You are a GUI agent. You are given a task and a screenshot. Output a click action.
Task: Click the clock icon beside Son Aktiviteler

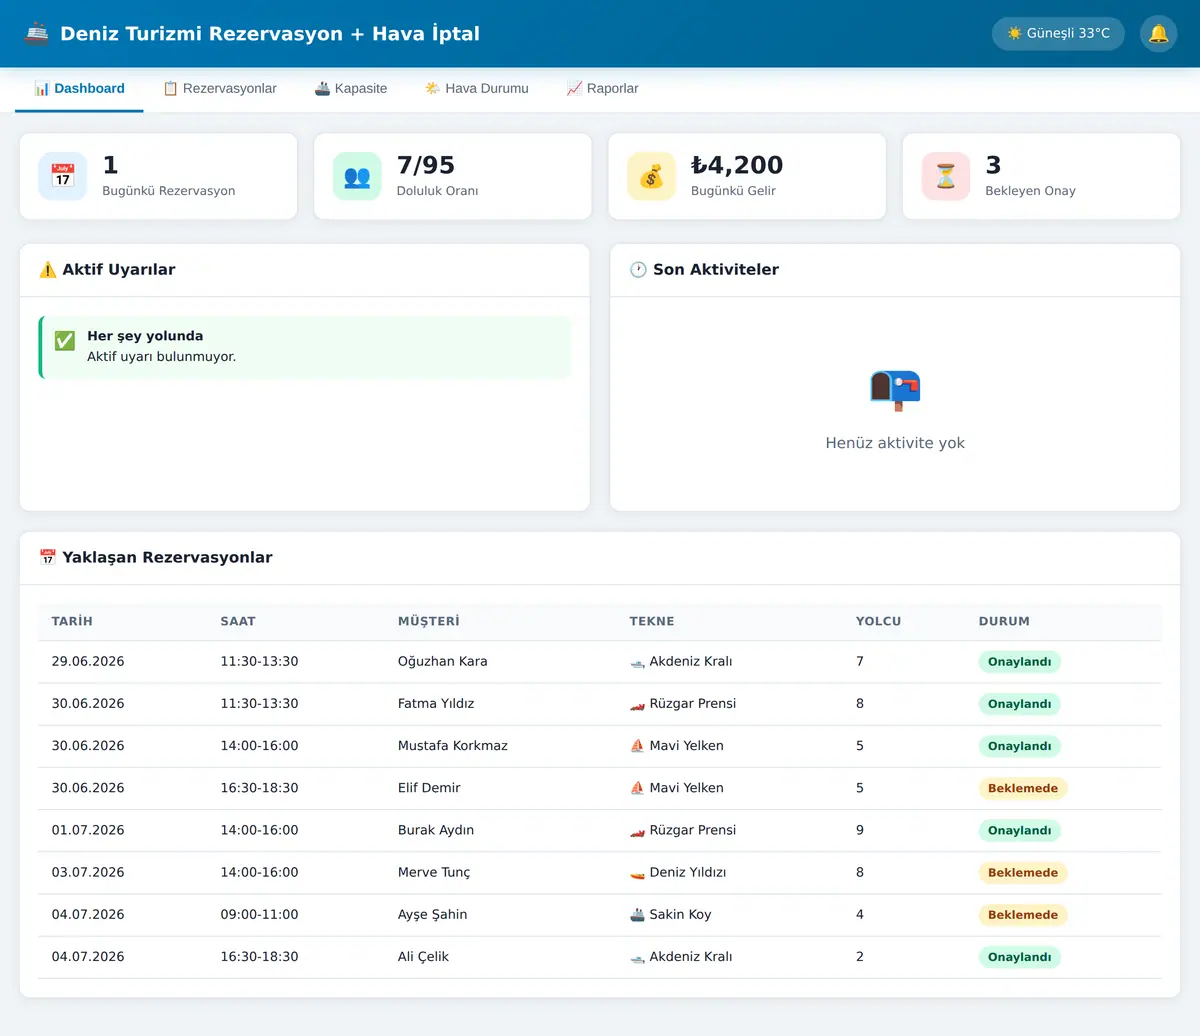[638, 270]
